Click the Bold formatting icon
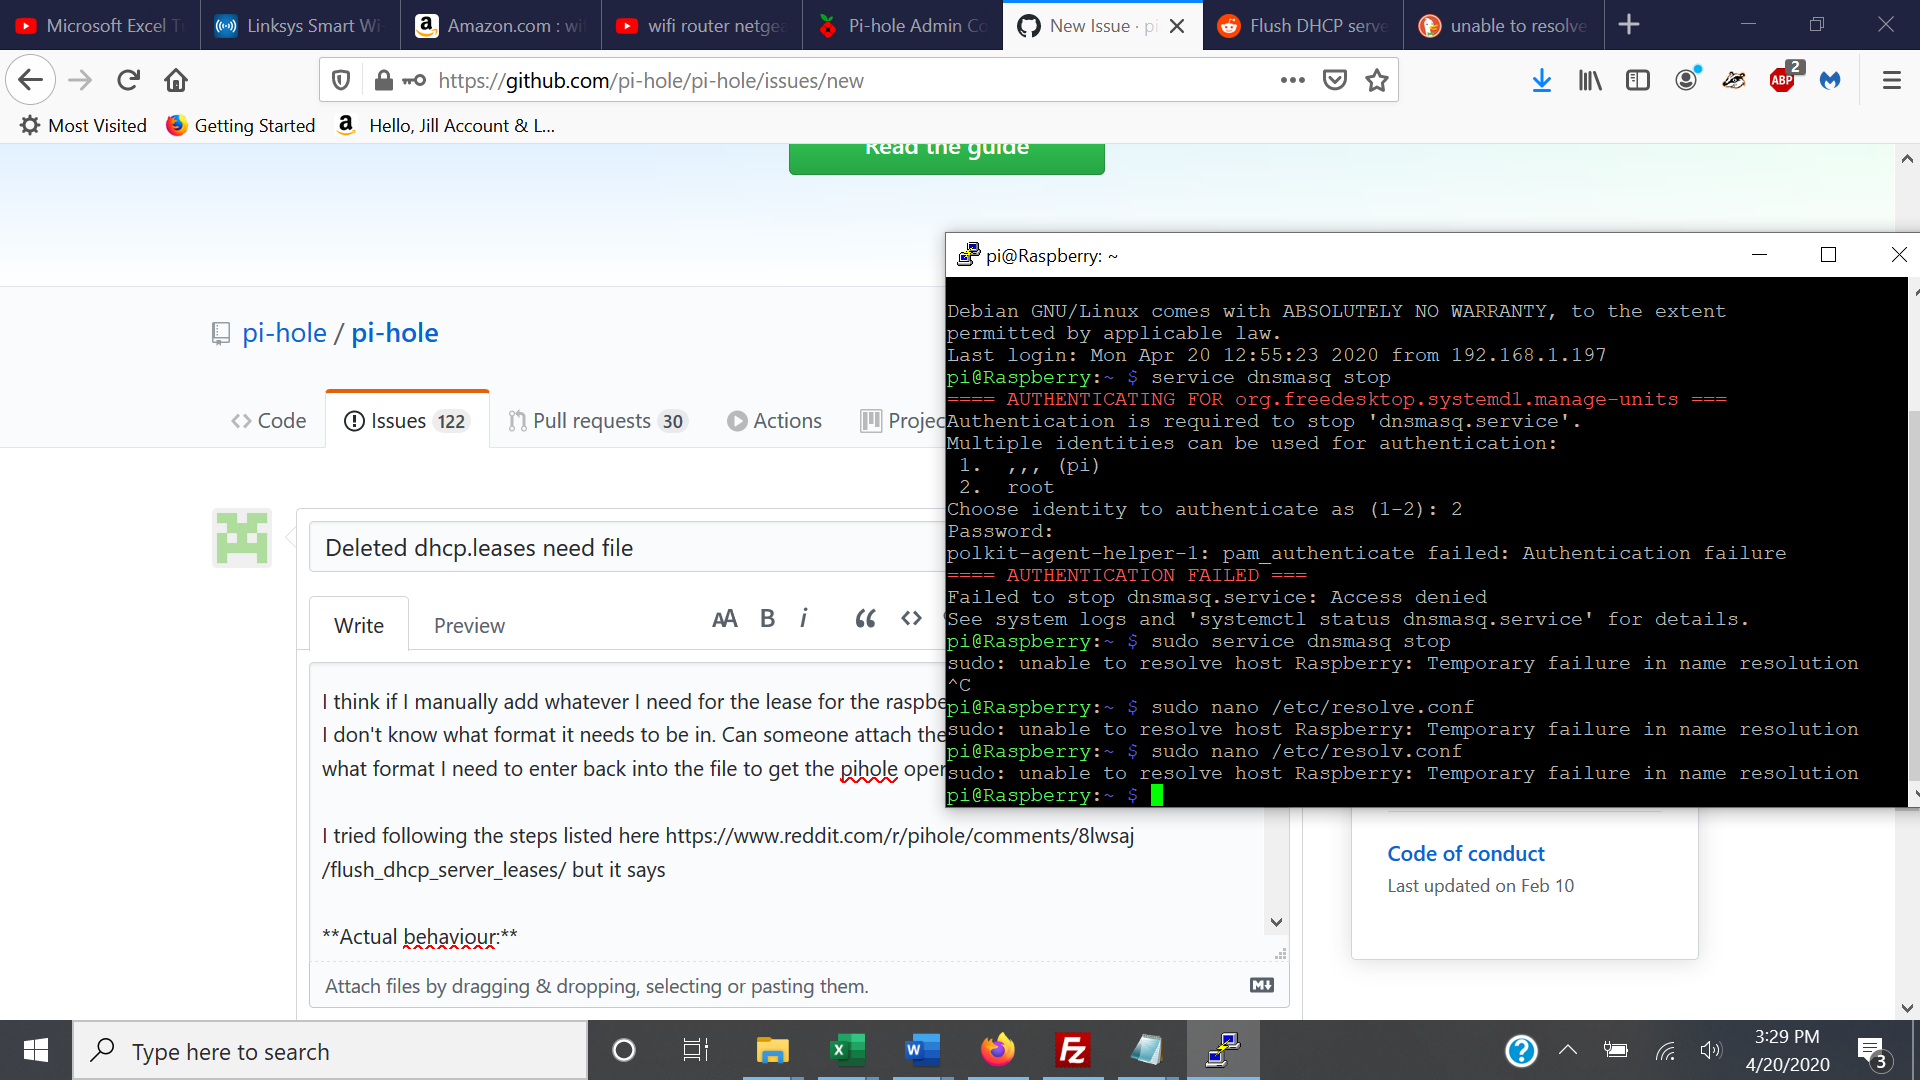 766,618
